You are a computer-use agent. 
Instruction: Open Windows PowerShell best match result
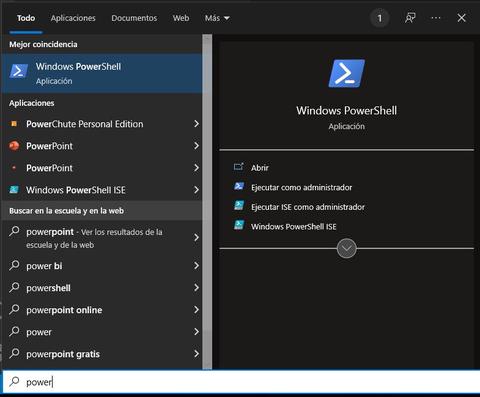[x=102, y=73]
